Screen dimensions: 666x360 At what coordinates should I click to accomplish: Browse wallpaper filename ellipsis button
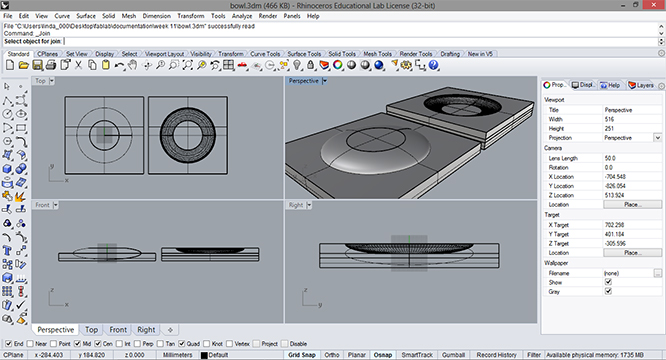pos(658,273)
